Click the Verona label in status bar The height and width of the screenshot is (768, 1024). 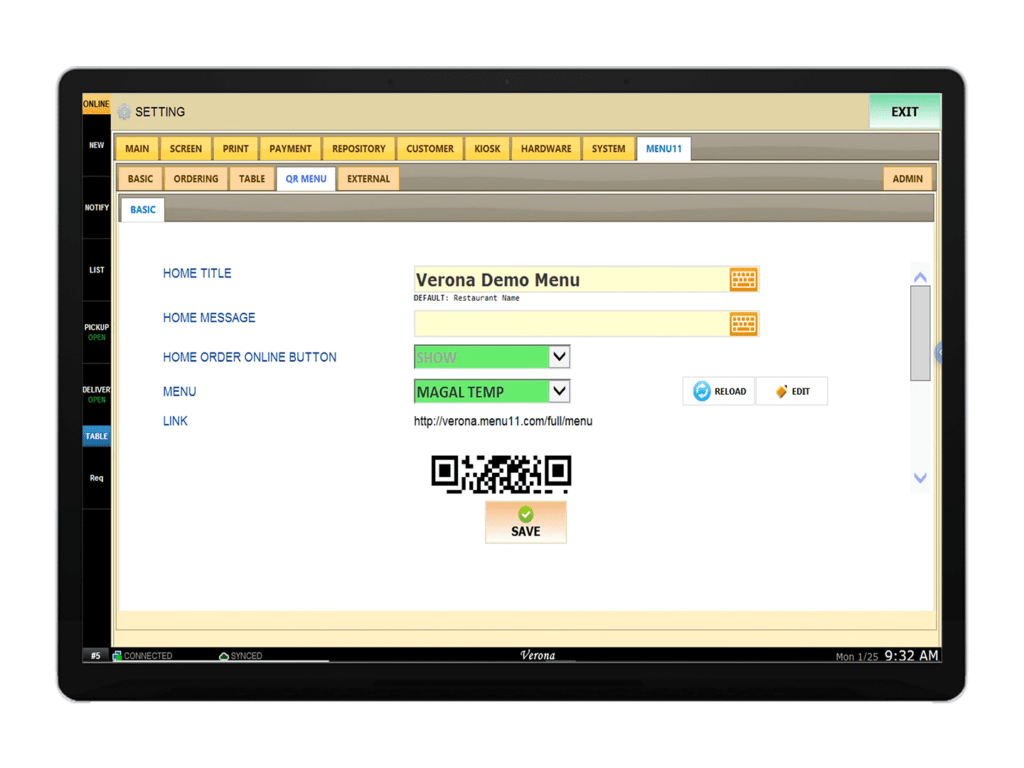(537, 655)
